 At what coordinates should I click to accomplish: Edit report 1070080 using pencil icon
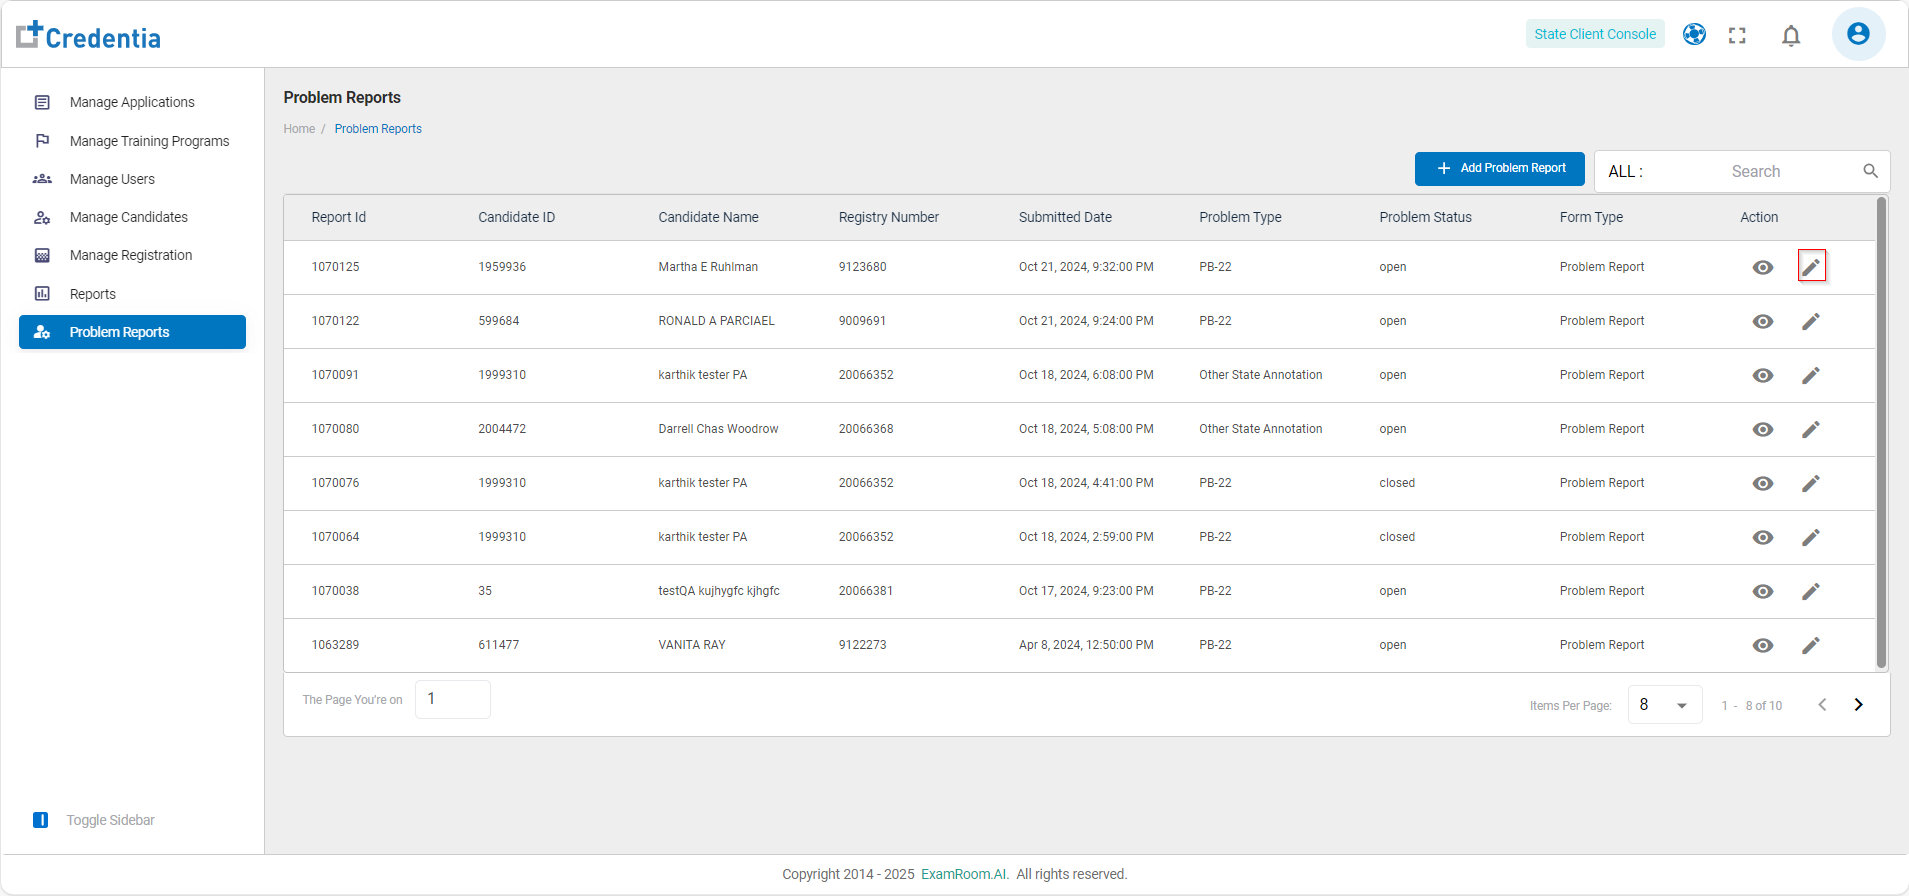tap(1811, 429)
